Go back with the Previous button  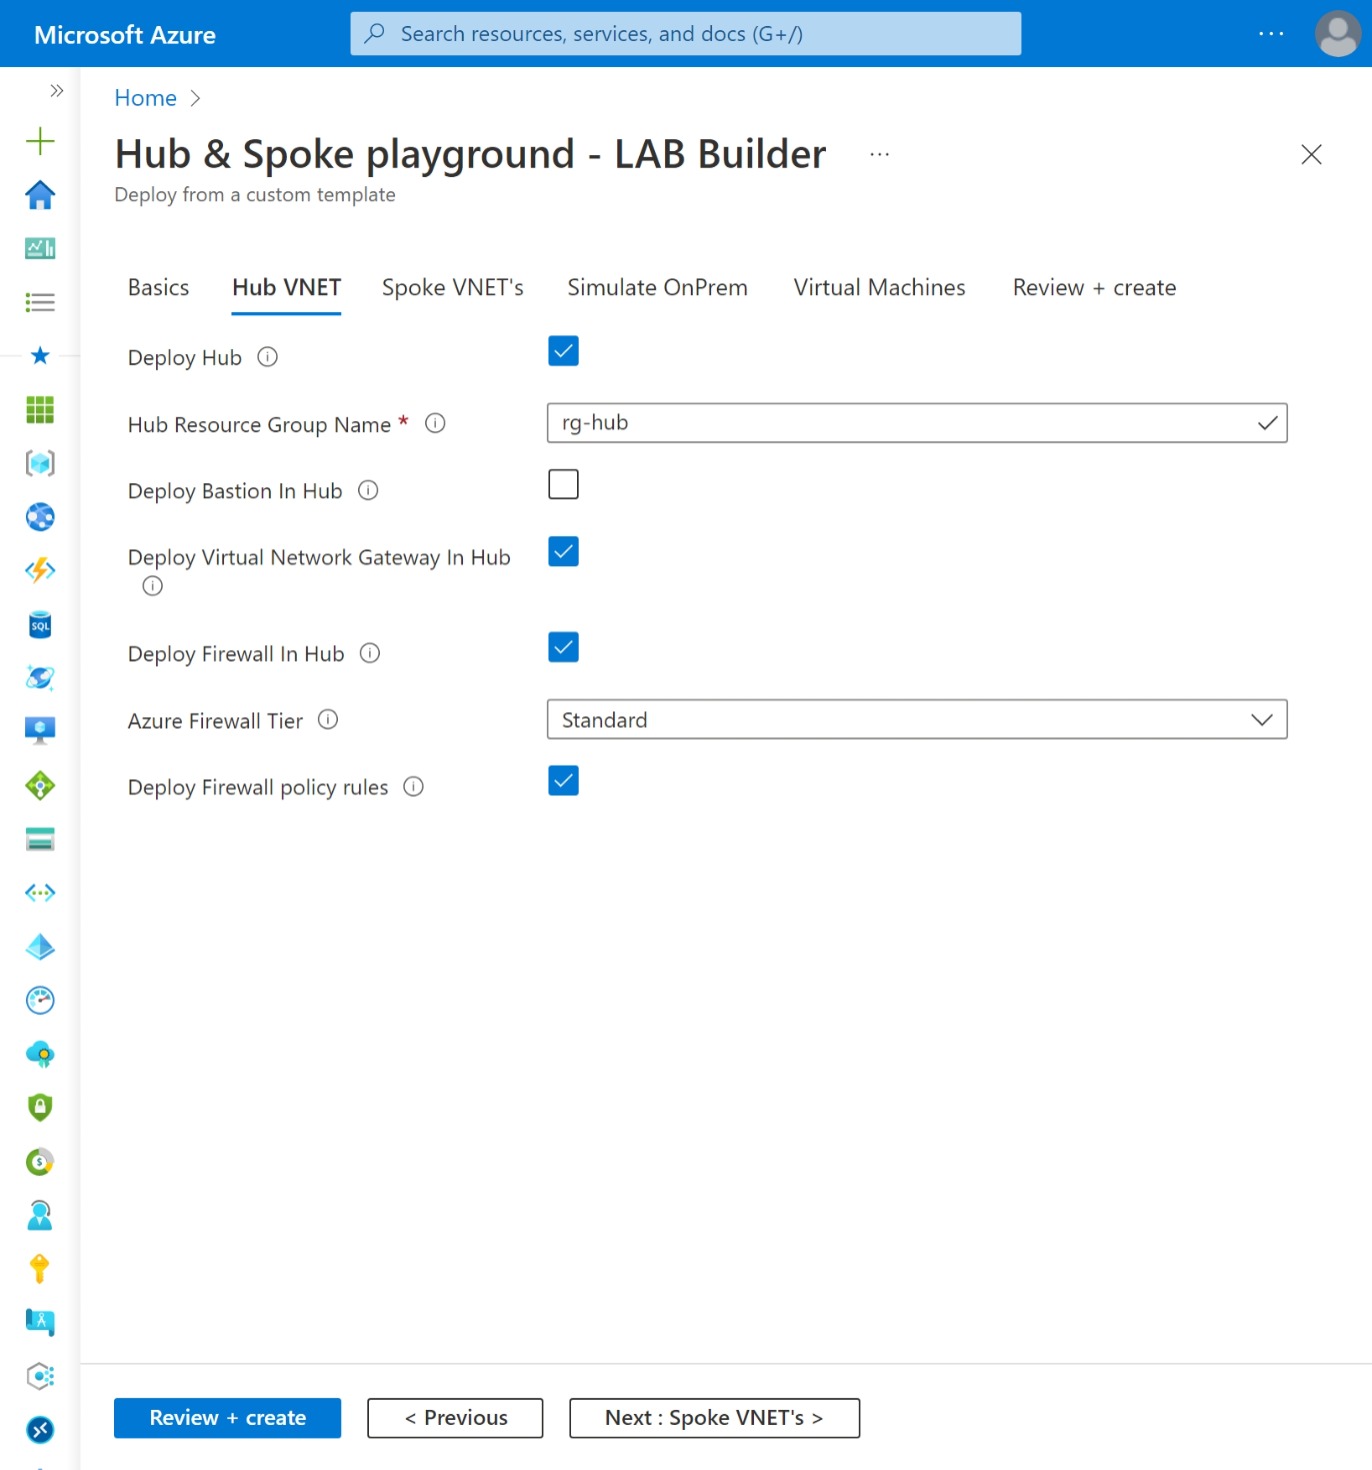(455, 1418)
